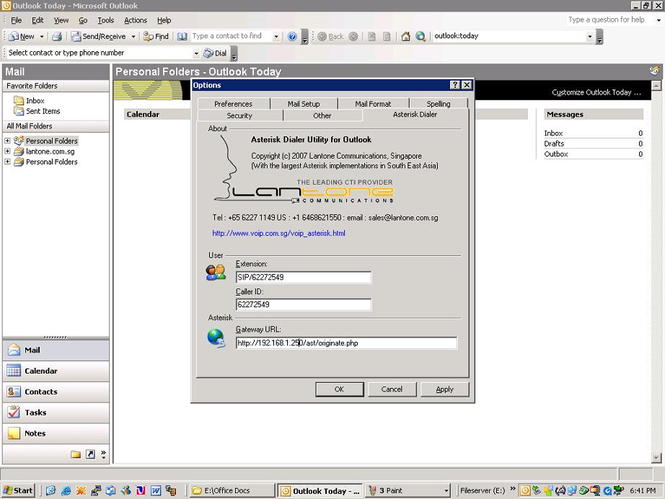Click the Find toolbar button
Image resolution: width=665 pixels, height=499 pixels.
tap(156, 36)
